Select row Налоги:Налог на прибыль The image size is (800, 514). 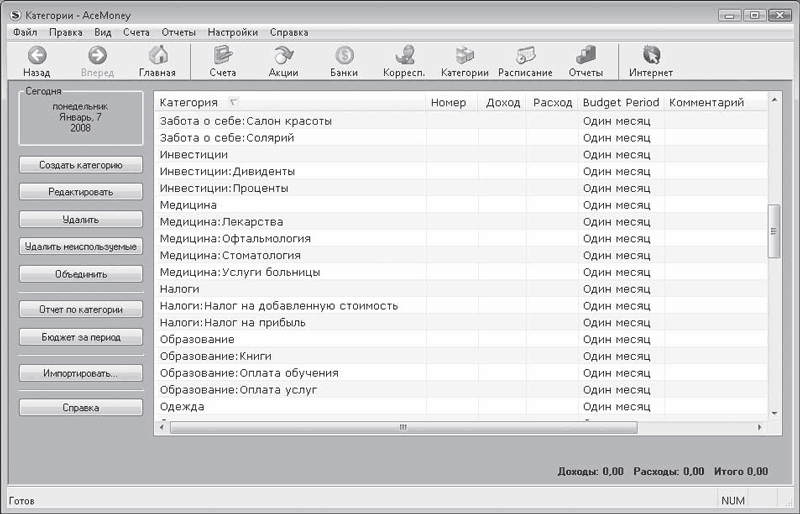(461, 323)
